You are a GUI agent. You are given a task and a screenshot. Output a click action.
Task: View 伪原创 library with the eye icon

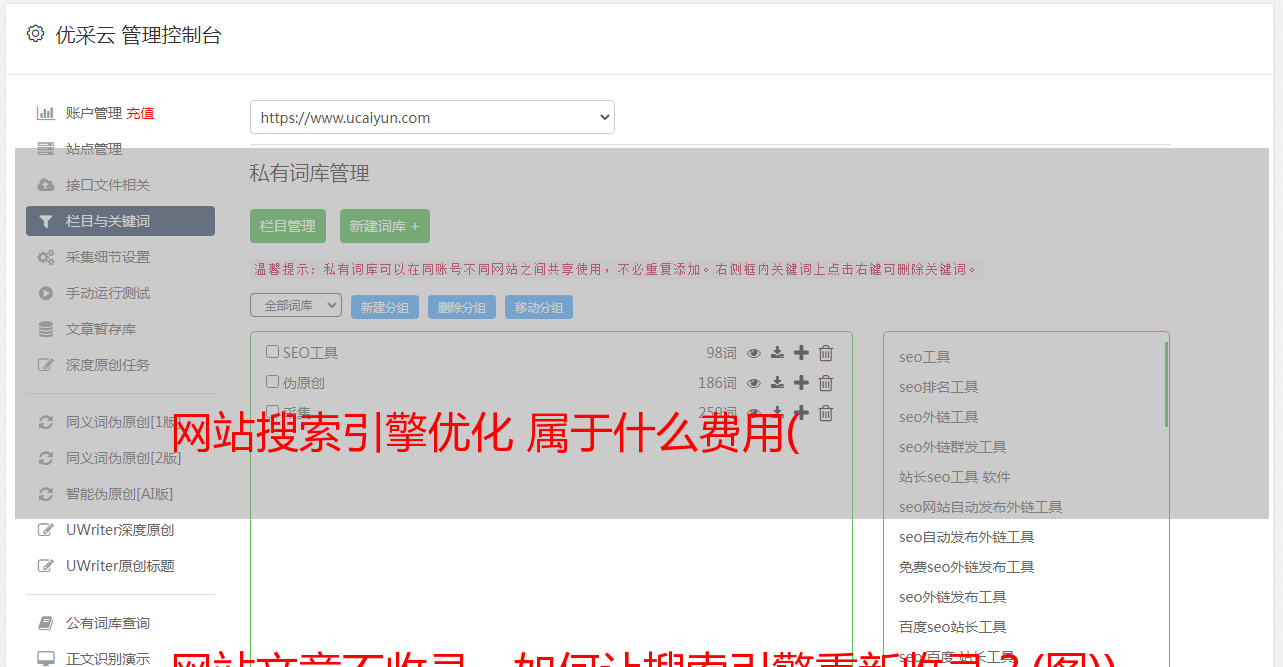point(754,383)
